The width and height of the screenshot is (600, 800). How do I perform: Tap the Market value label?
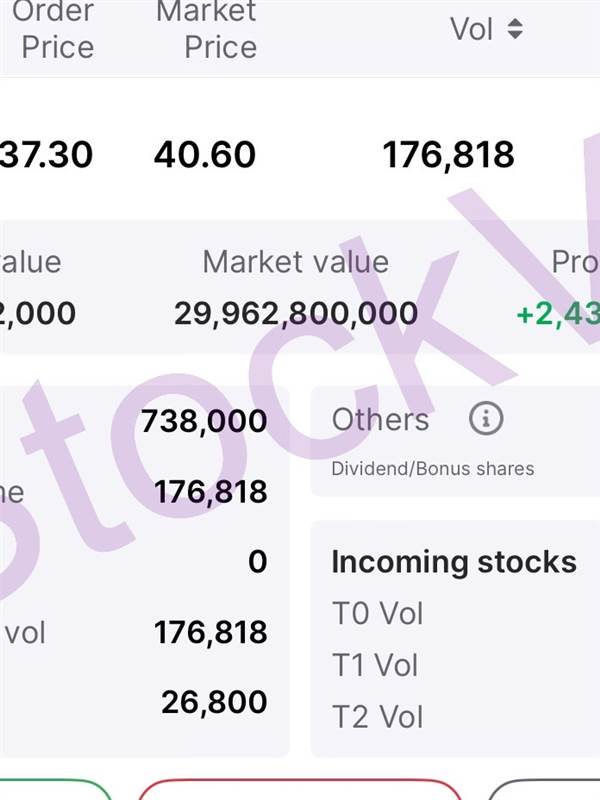coord(295,262)
